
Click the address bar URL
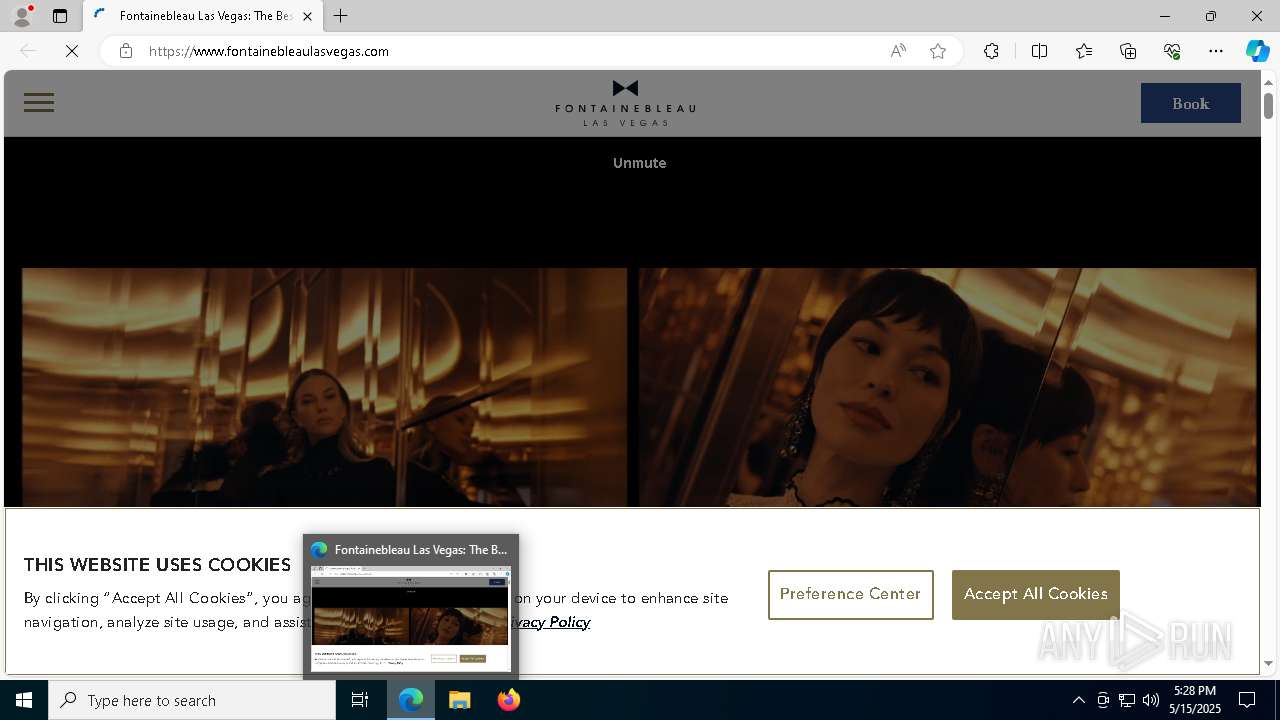pyautogui.click(x=269, y=51)
